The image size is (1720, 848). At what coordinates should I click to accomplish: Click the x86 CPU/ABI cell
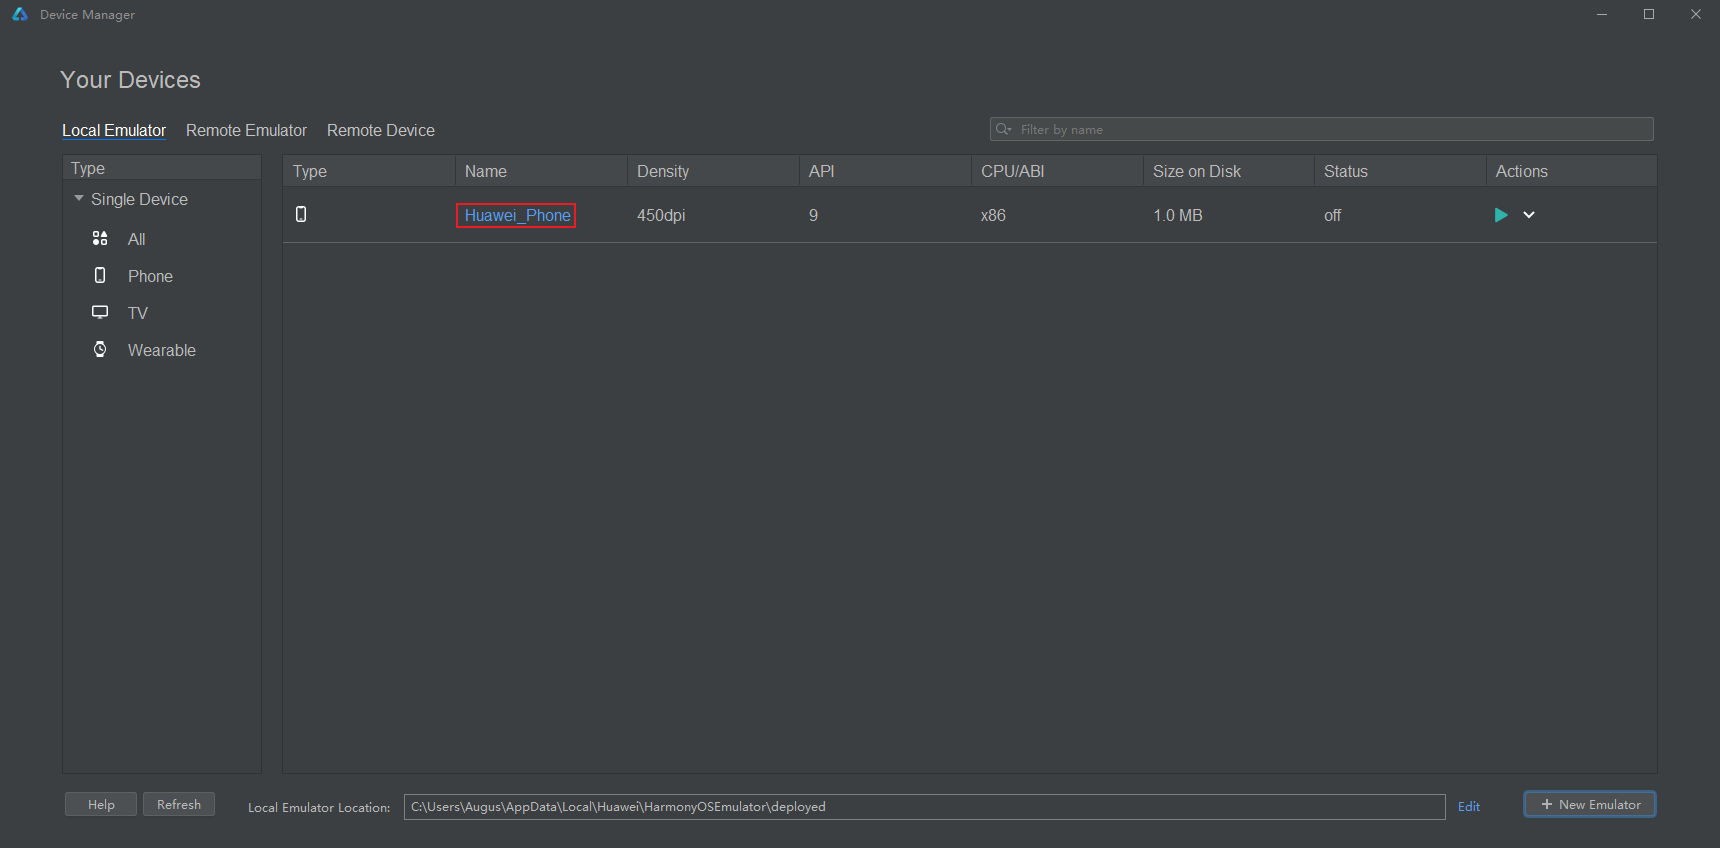click(993, 215)
